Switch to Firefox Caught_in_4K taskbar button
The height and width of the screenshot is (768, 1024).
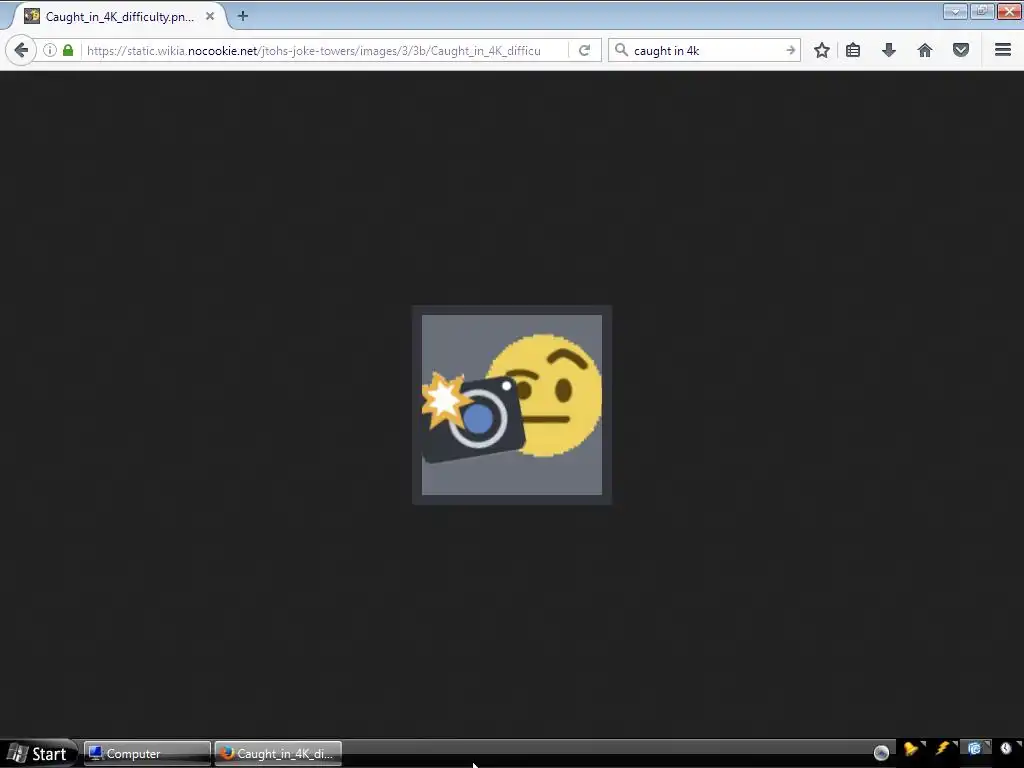pyautogui.click(x=278, y=754)
